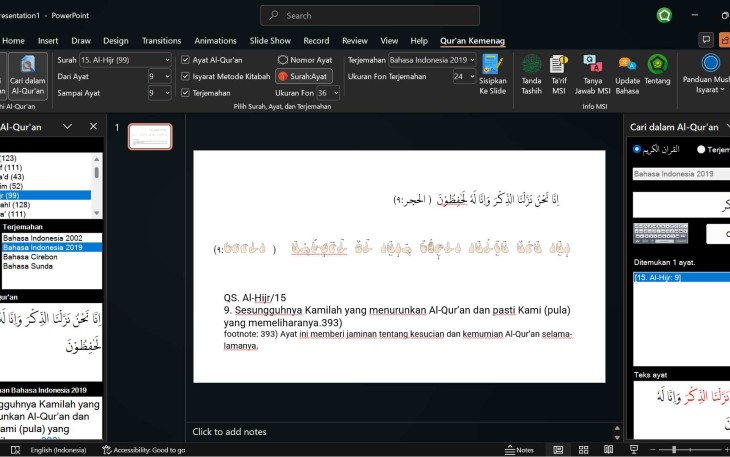
Task: Toggle the Ayat Al-Qur'an checkbox
Action: point(186,60)
